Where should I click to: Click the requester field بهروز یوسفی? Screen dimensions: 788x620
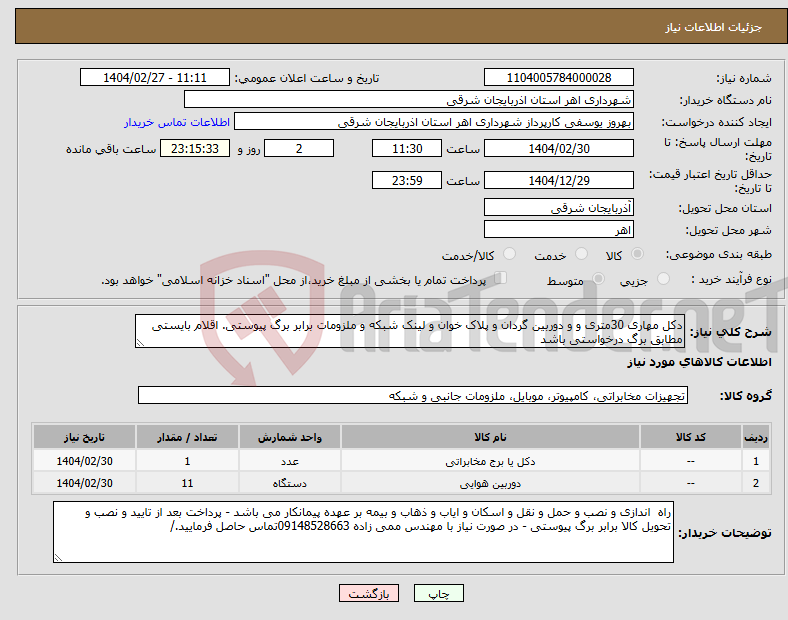(434, 122)
